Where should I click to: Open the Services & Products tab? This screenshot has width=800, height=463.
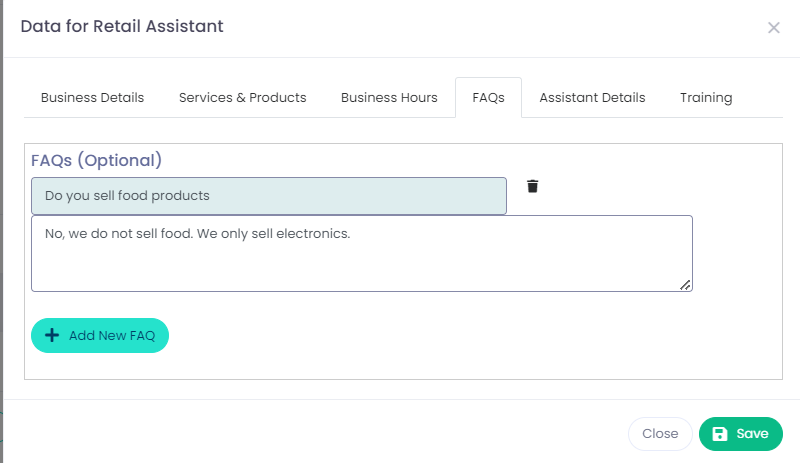point(242,98)
